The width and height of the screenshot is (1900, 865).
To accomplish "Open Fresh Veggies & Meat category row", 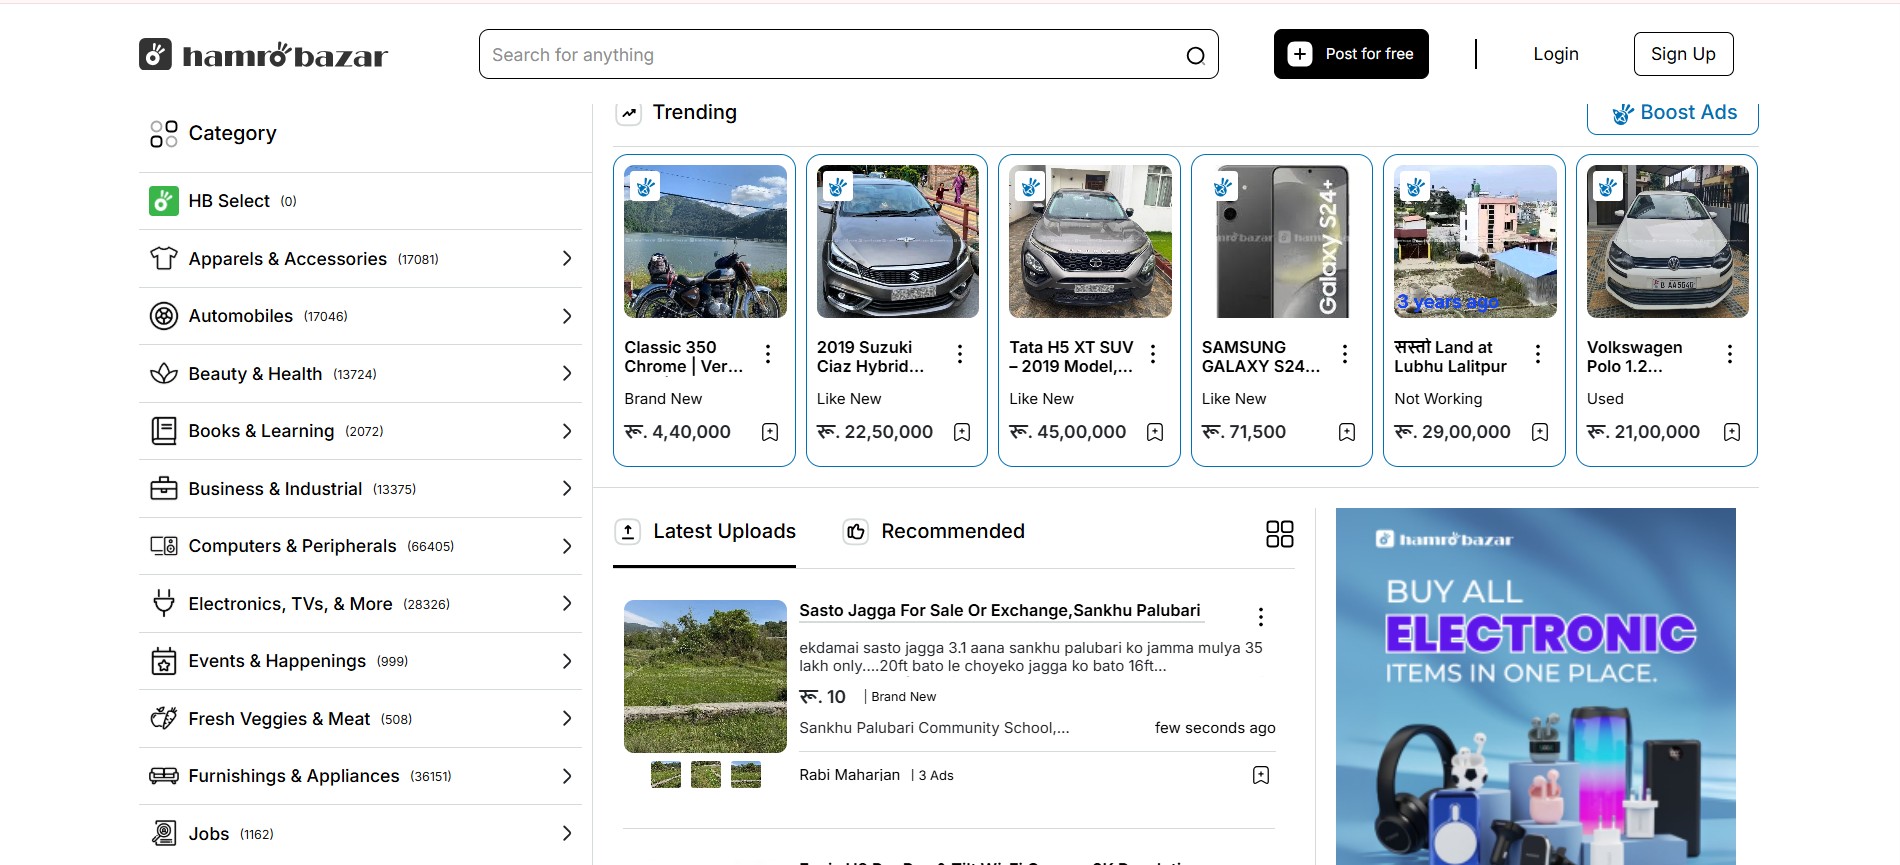I will coord(360,719).
